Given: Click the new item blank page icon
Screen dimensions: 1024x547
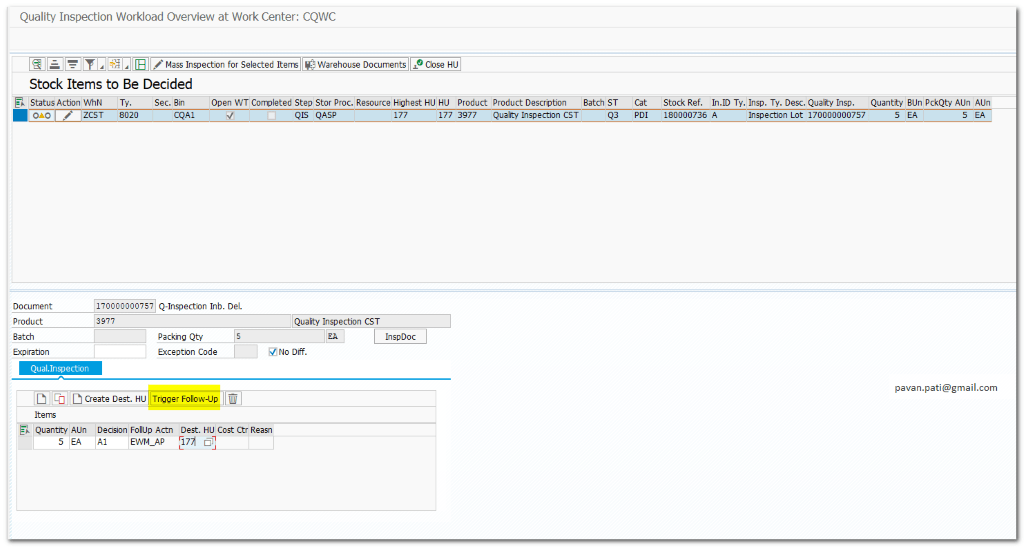Looking at the screenshot, I should [x=42, y=398].
